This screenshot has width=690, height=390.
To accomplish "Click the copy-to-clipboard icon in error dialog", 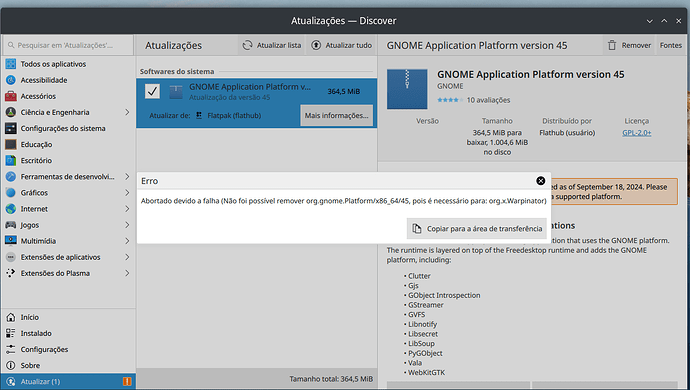I will 416,228.
